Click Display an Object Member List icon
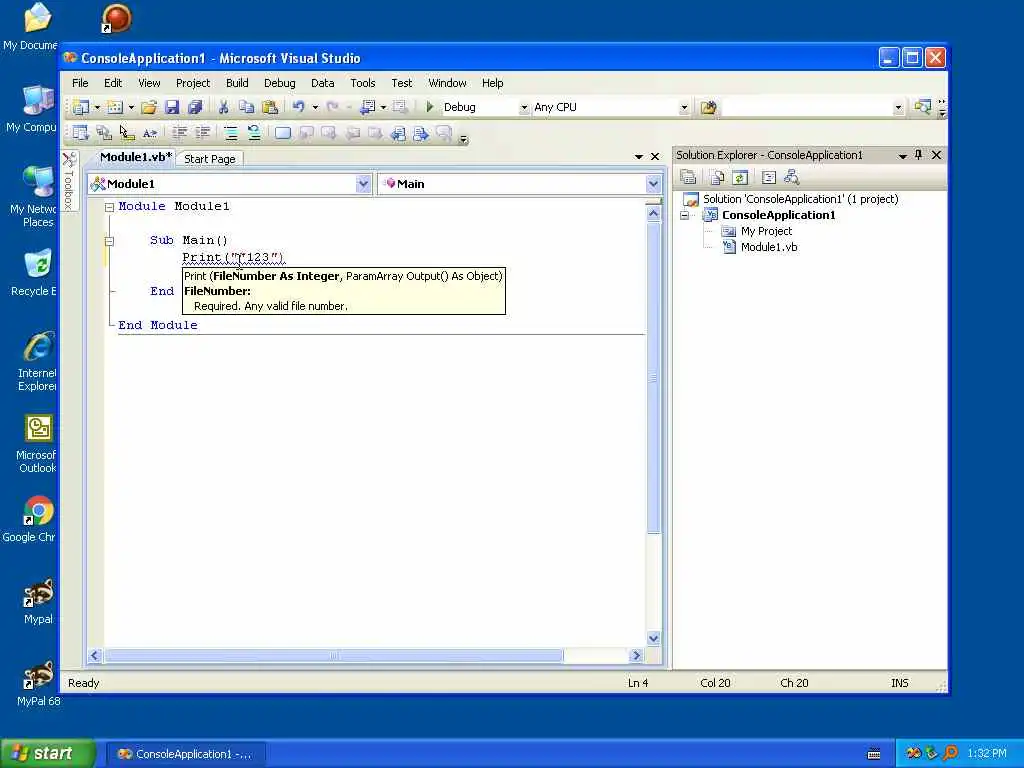Screen dimensions: 1024x768 (81, 133)
